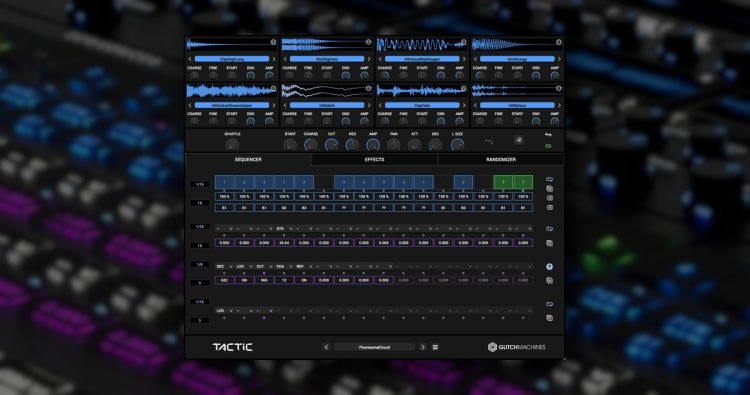The image size is (750, 395).
Task: Open the LOO dropdown in the bottom lane
Action: 224,311
